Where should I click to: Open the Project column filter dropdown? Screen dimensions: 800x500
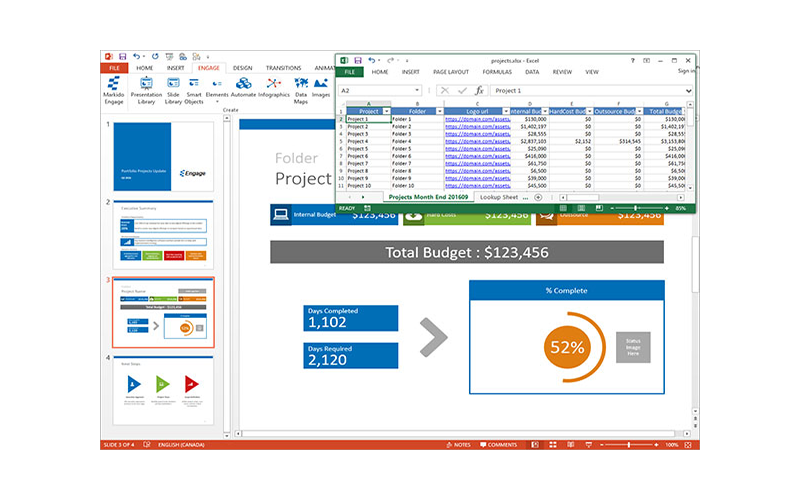[386, 111]
